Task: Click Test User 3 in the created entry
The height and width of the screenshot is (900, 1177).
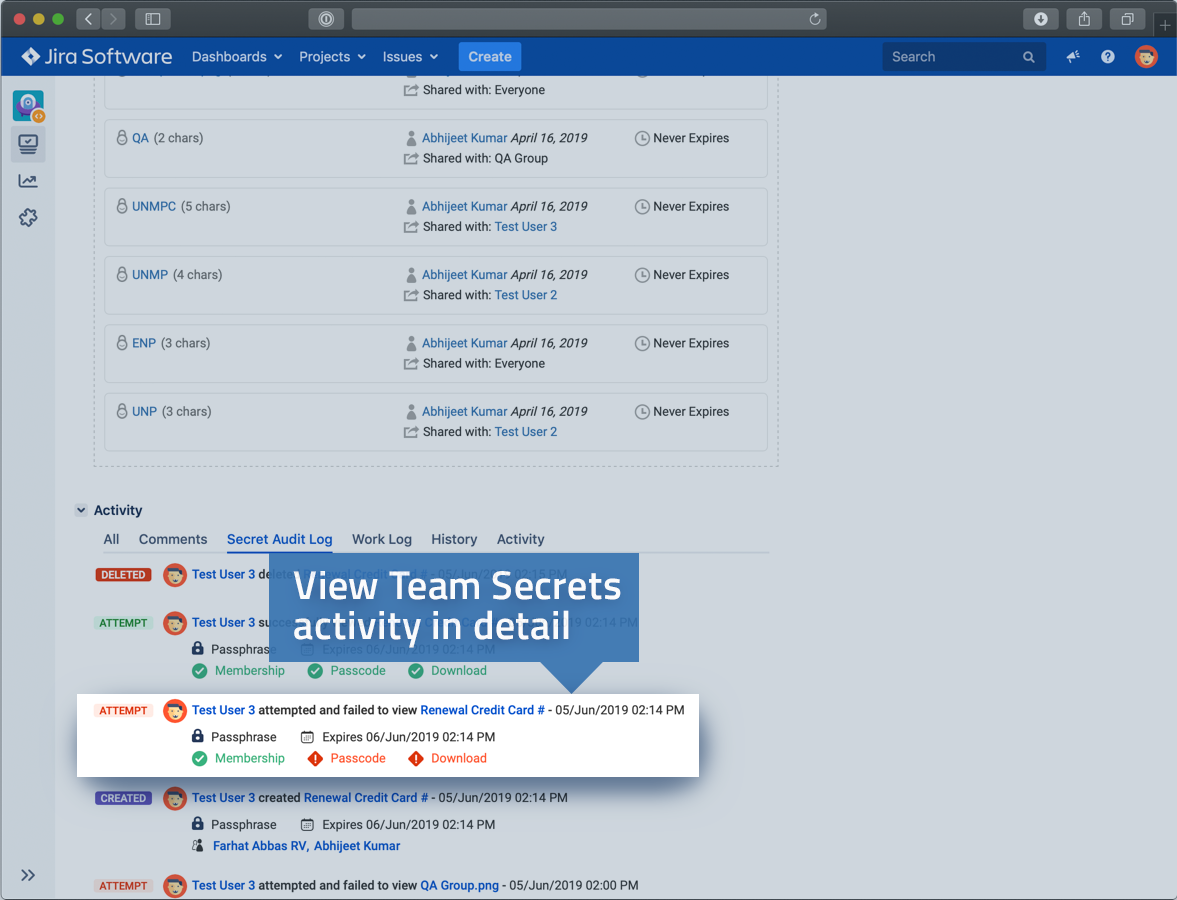Action: tap(223, 798)
